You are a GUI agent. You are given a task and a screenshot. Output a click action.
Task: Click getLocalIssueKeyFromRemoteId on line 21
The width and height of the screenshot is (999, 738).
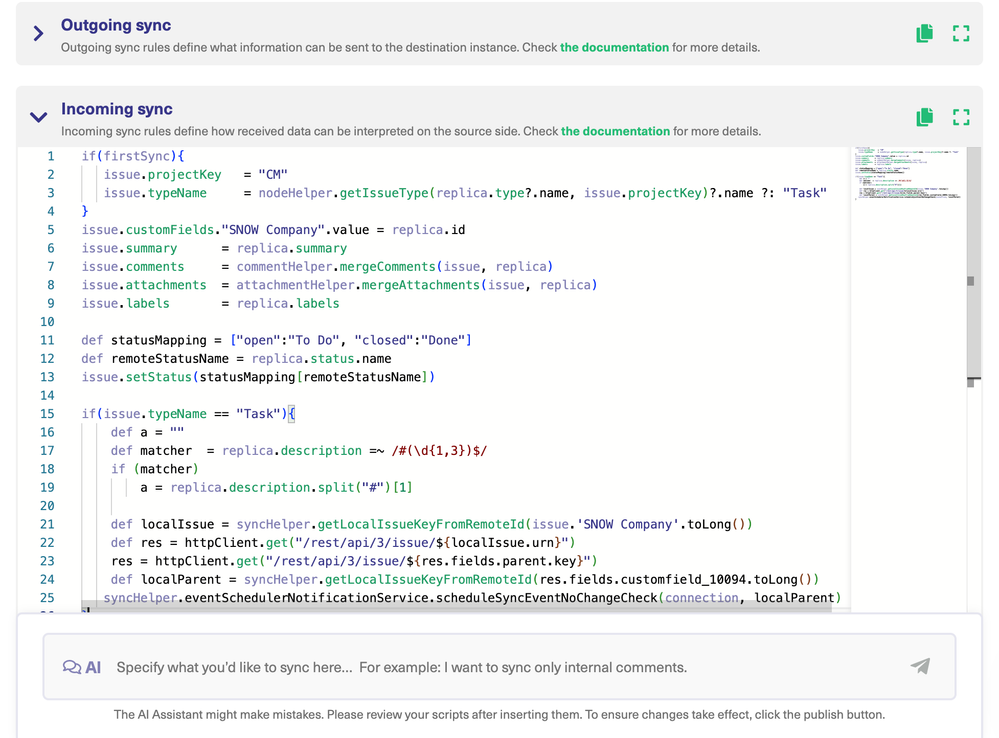[x=420, y=524]
